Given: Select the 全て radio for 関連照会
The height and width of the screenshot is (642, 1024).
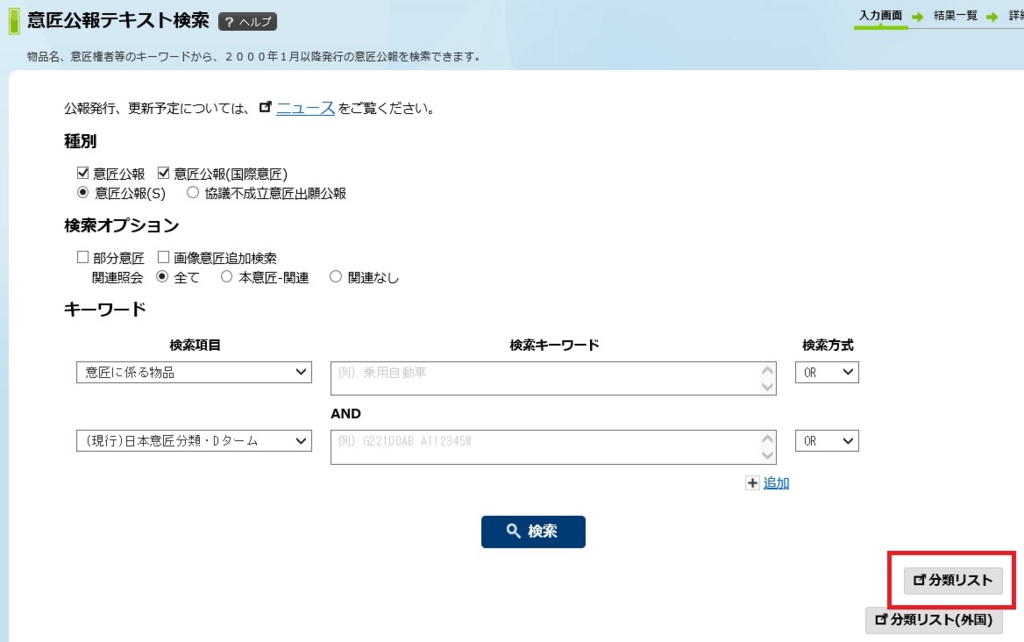Looking at the screenshot, I should (x=162, y=277).
